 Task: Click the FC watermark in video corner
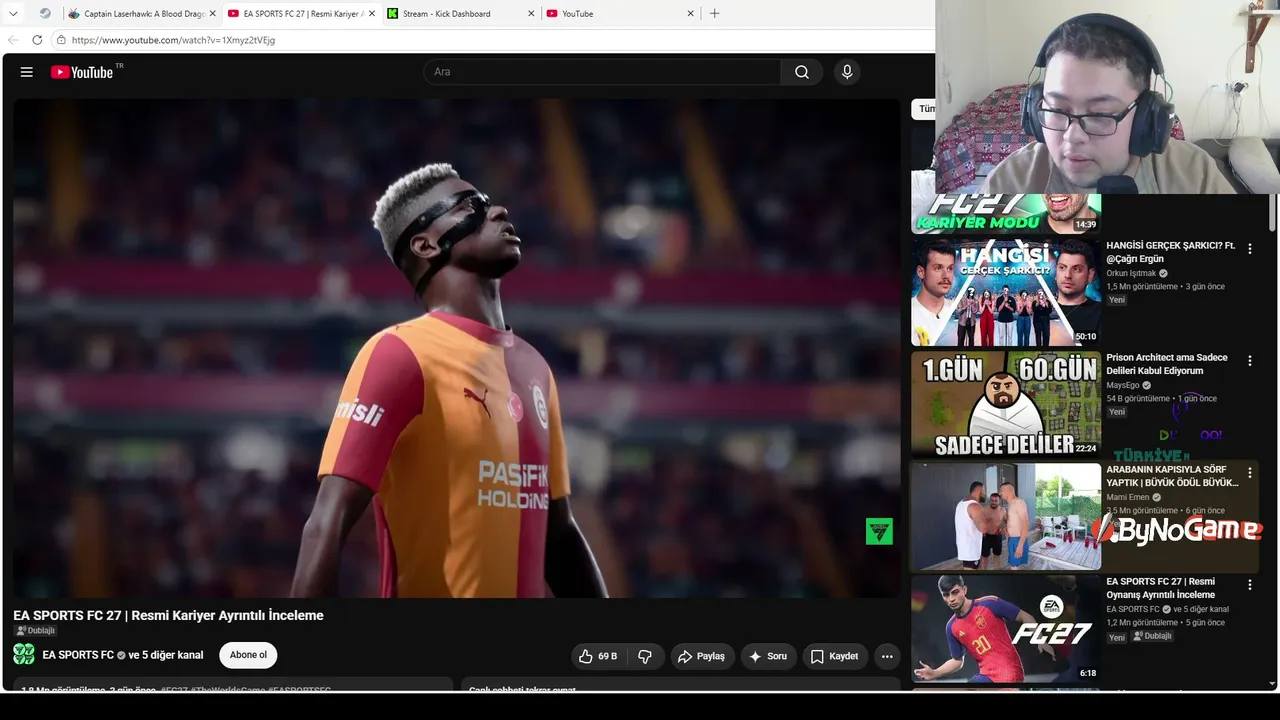pyautogui.click(x=879, y=531)
